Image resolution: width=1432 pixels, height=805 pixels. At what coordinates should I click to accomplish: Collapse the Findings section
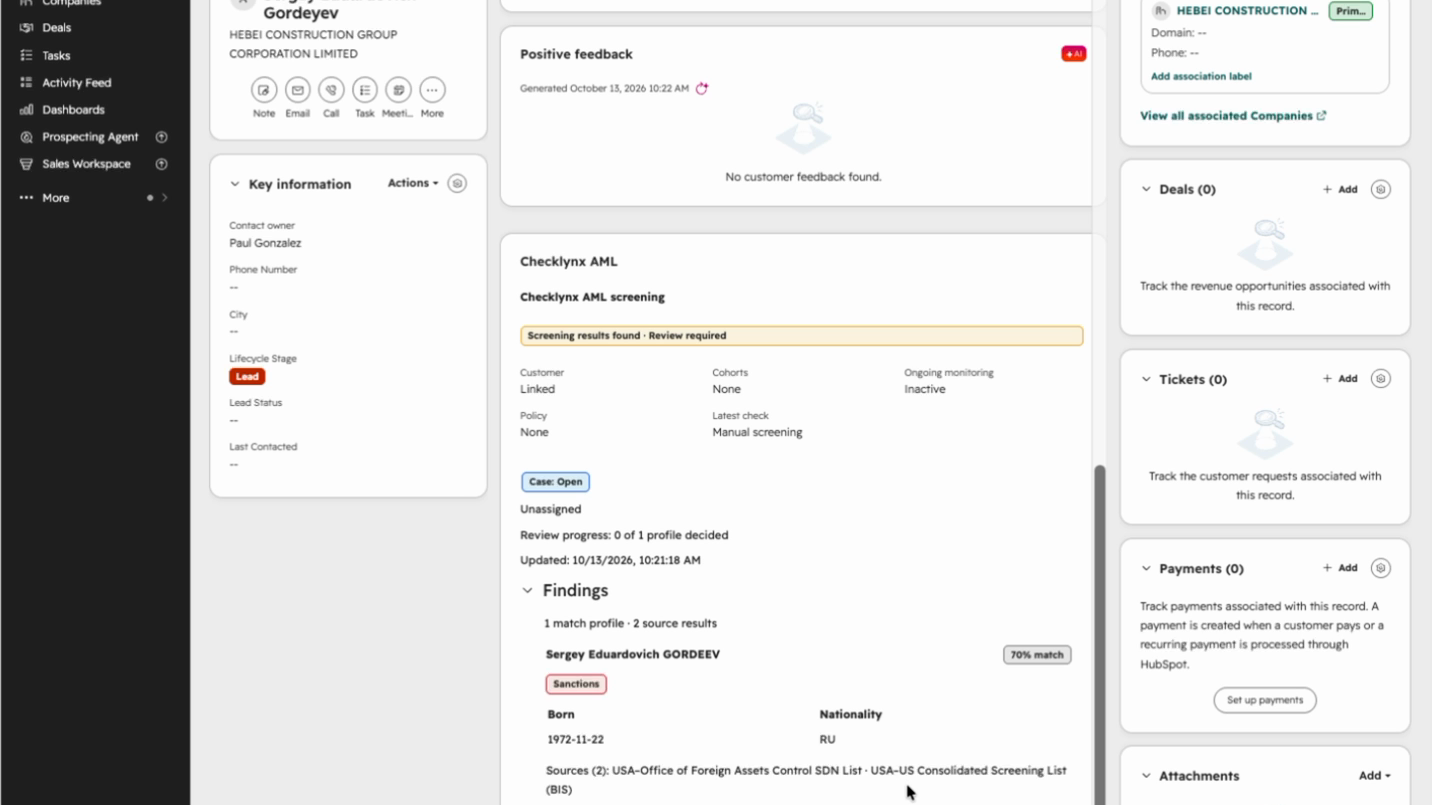pos(527,591)
